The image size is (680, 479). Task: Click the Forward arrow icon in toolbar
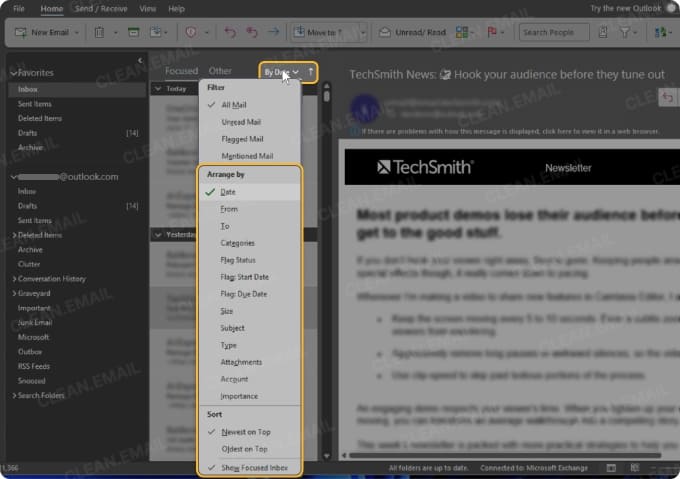click(273, 32)
